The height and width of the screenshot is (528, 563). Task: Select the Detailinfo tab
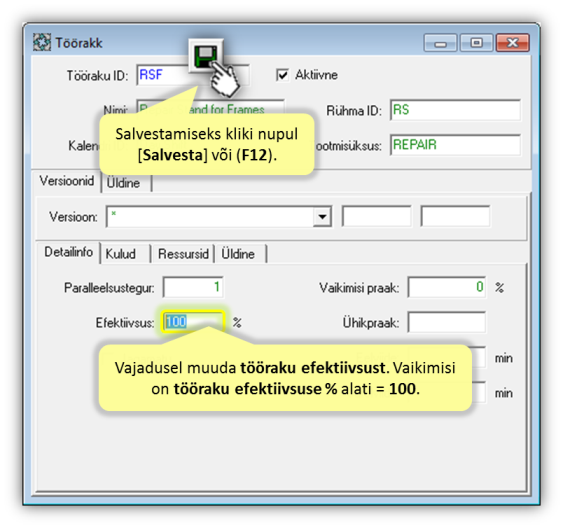69,252
